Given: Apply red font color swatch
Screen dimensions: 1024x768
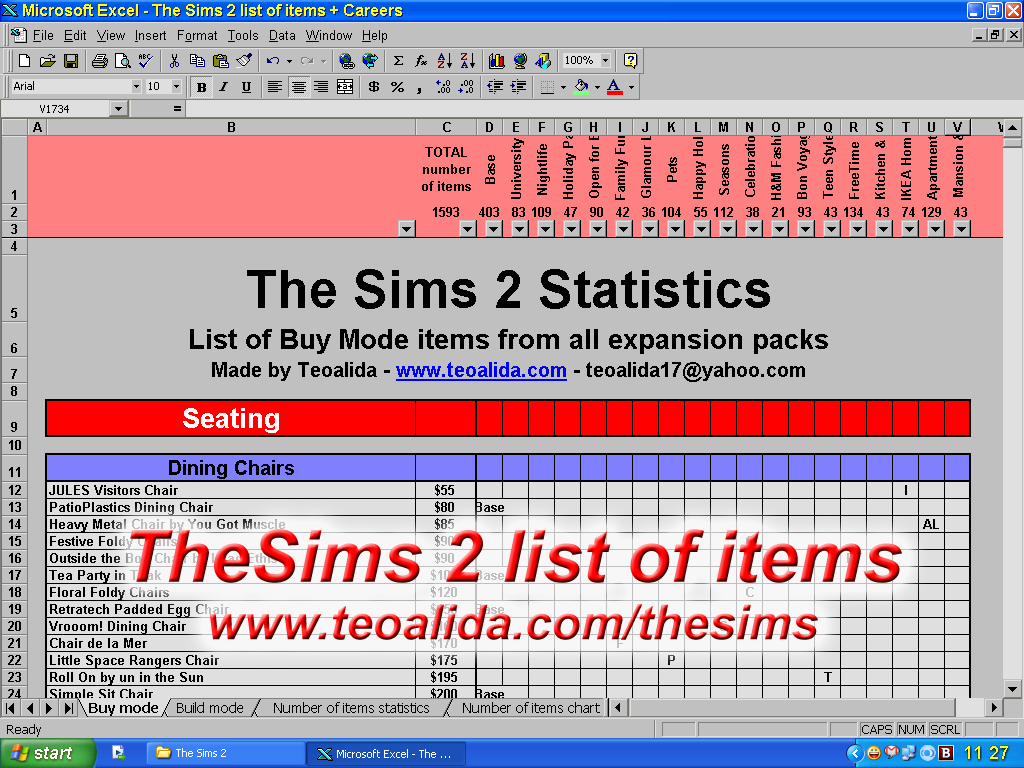Looking at the screenshot, I should pos(614,88).
